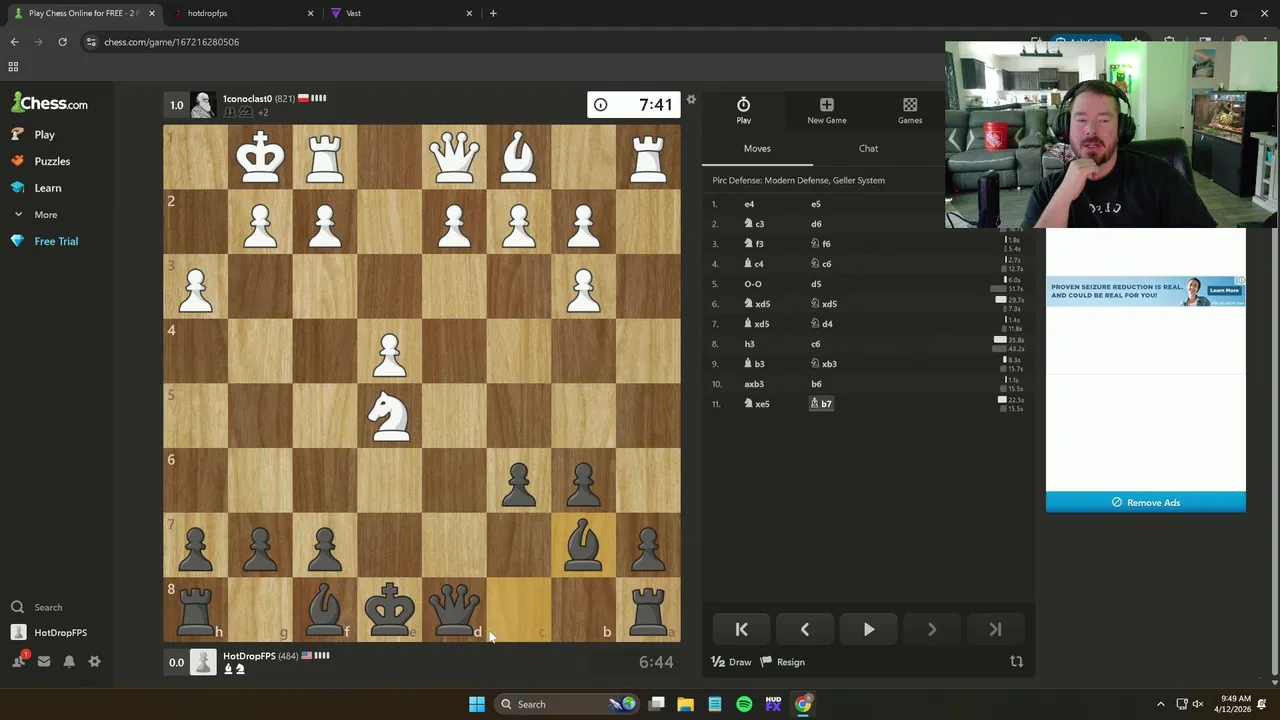Screen dimensions: 1280x720
Task: Open sidebar settings gear icon
Action: 94,661
